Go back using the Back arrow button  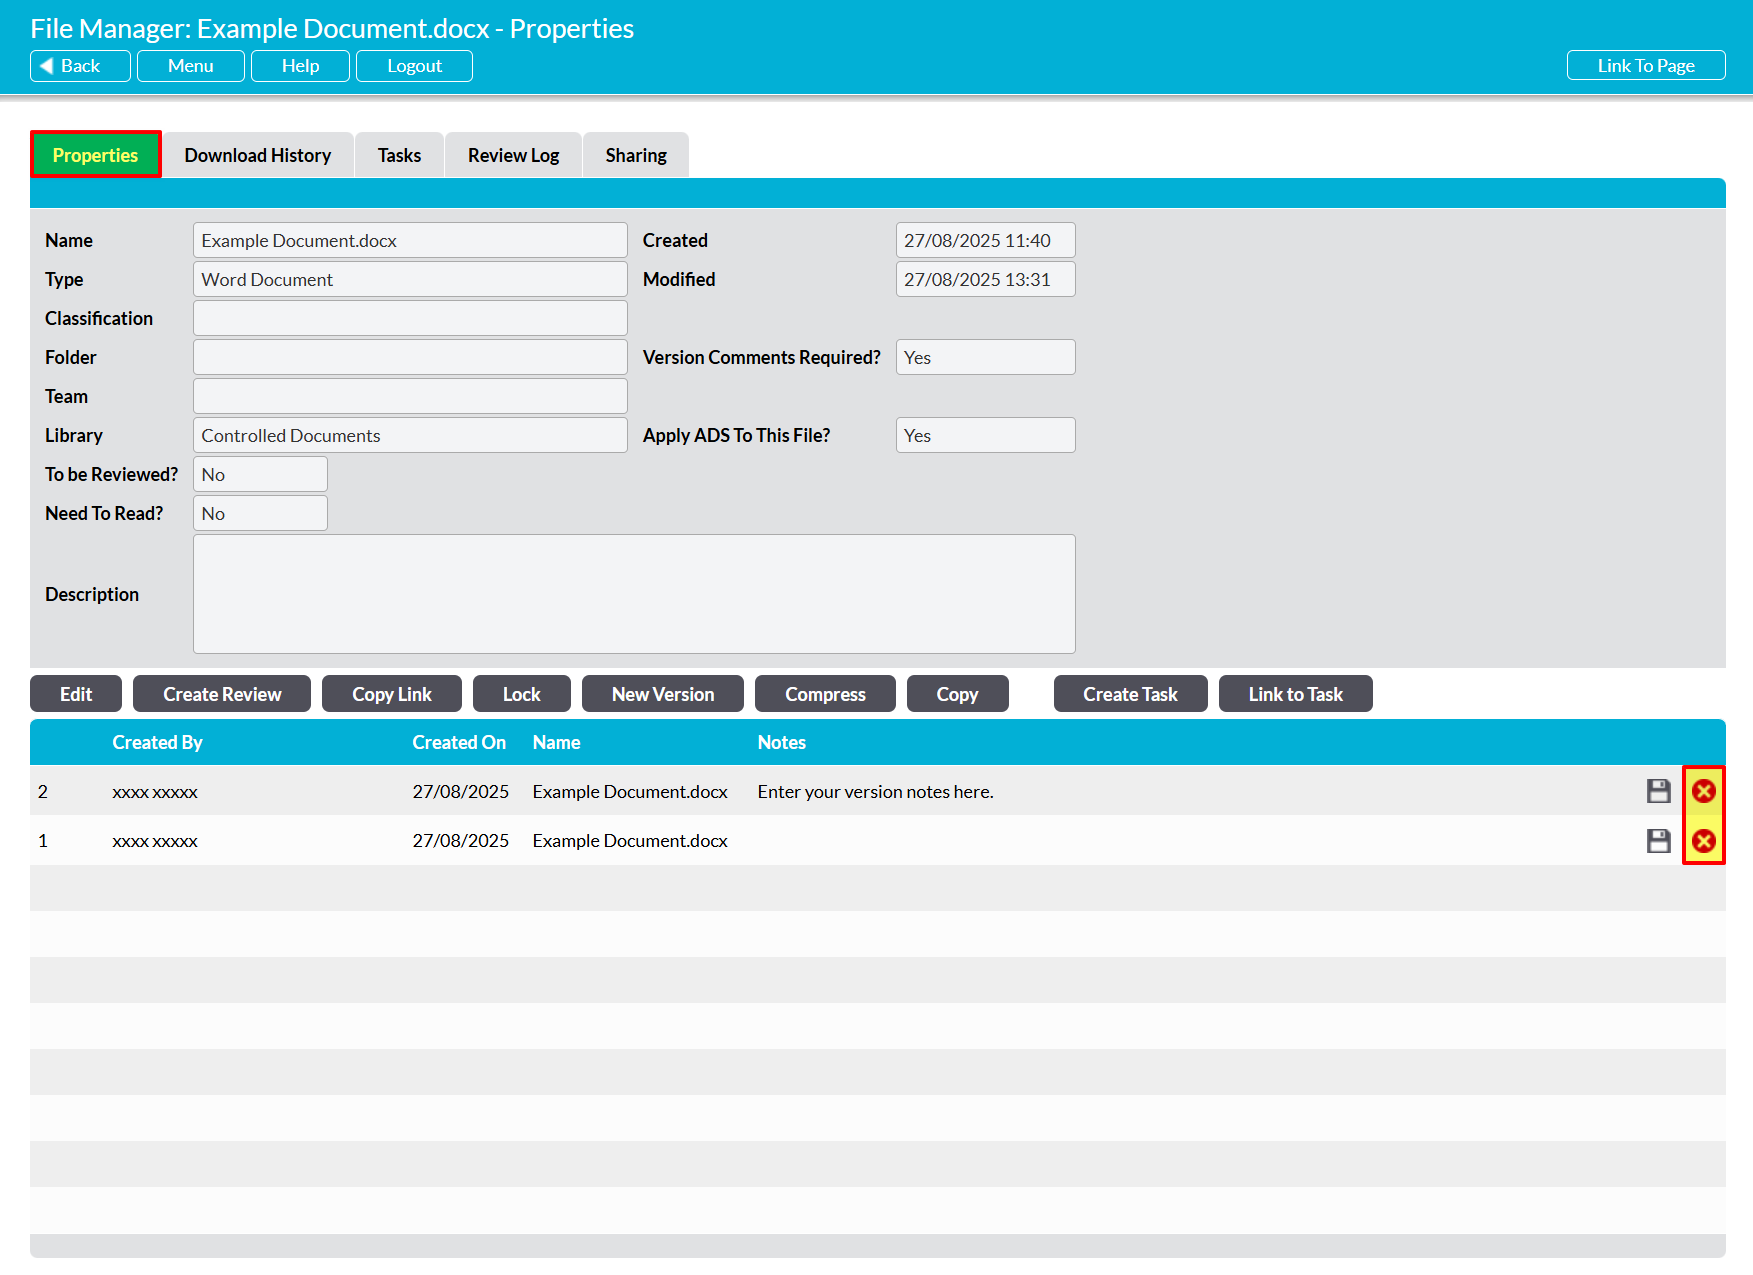tap(80, 66)
